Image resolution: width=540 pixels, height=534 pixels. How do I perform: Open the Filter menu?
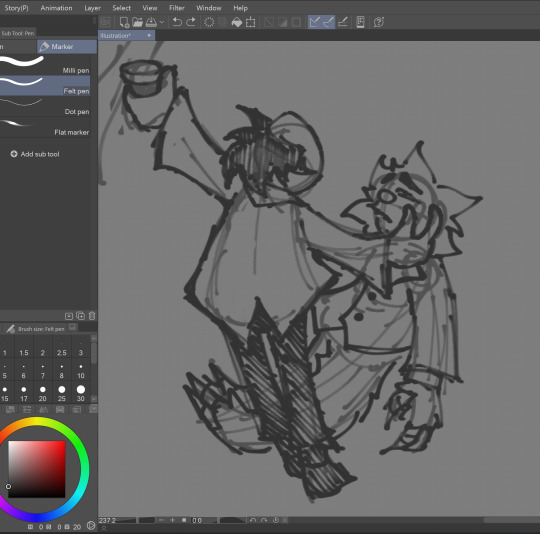pyautogui.click(x=177, y=8)
